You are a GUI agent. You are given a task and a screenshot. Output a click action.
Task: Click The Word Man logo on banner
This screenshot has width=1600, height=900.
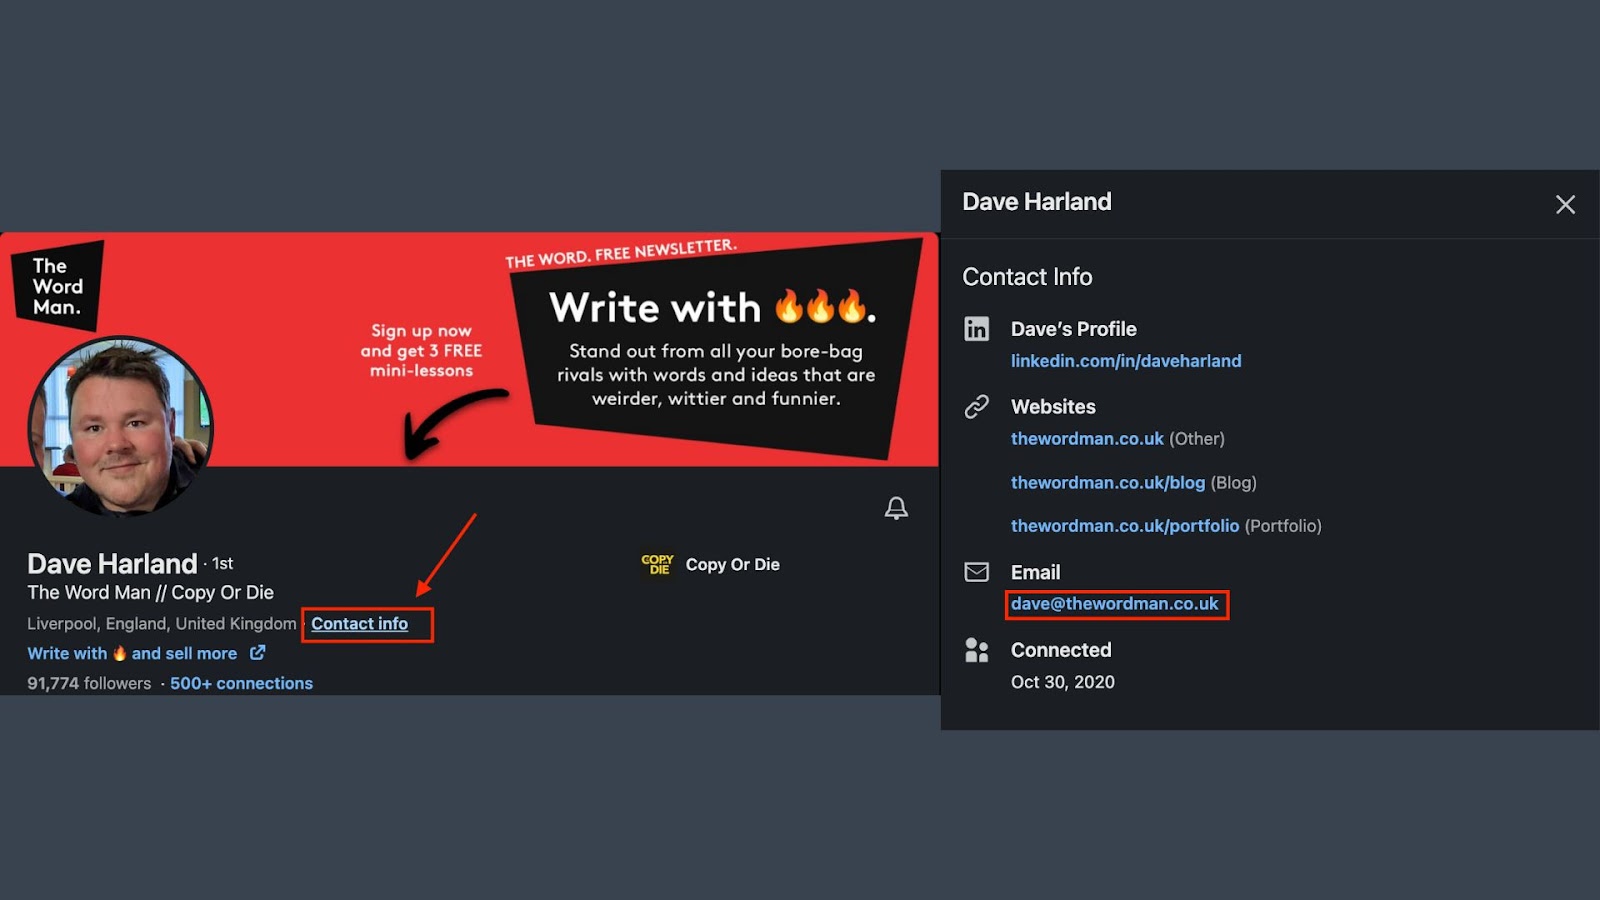[57, 286]
